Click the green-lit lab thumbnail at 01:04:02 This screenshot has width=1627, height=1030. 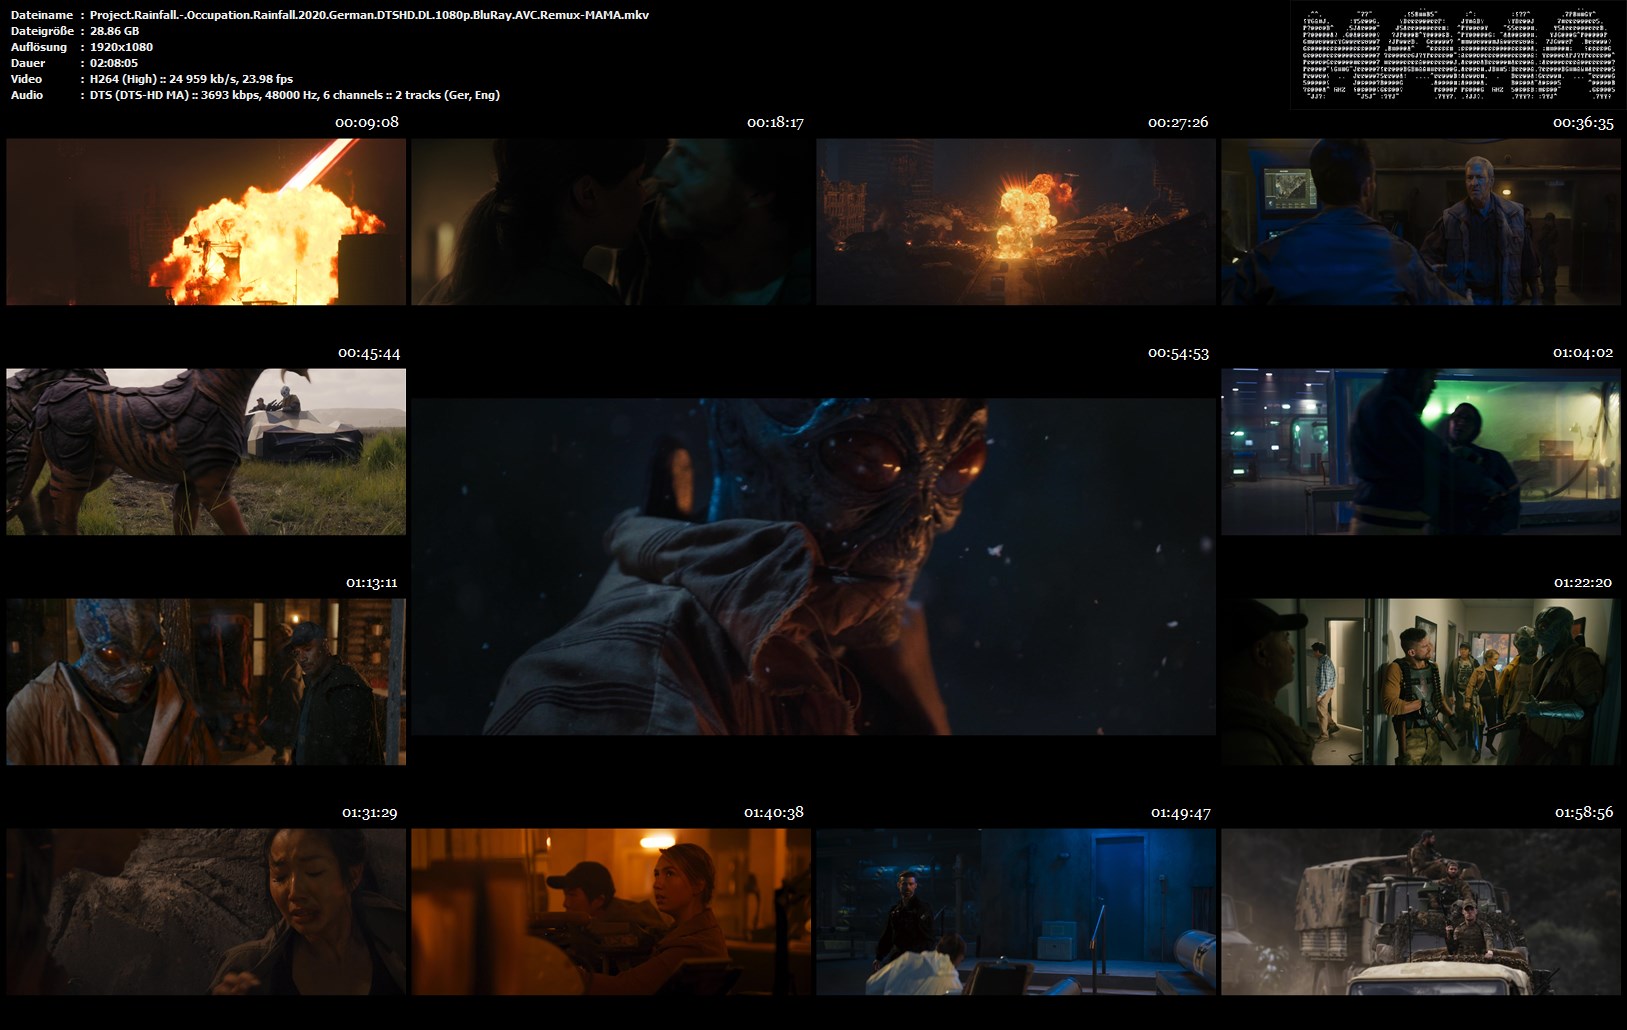pos(1420,451)
